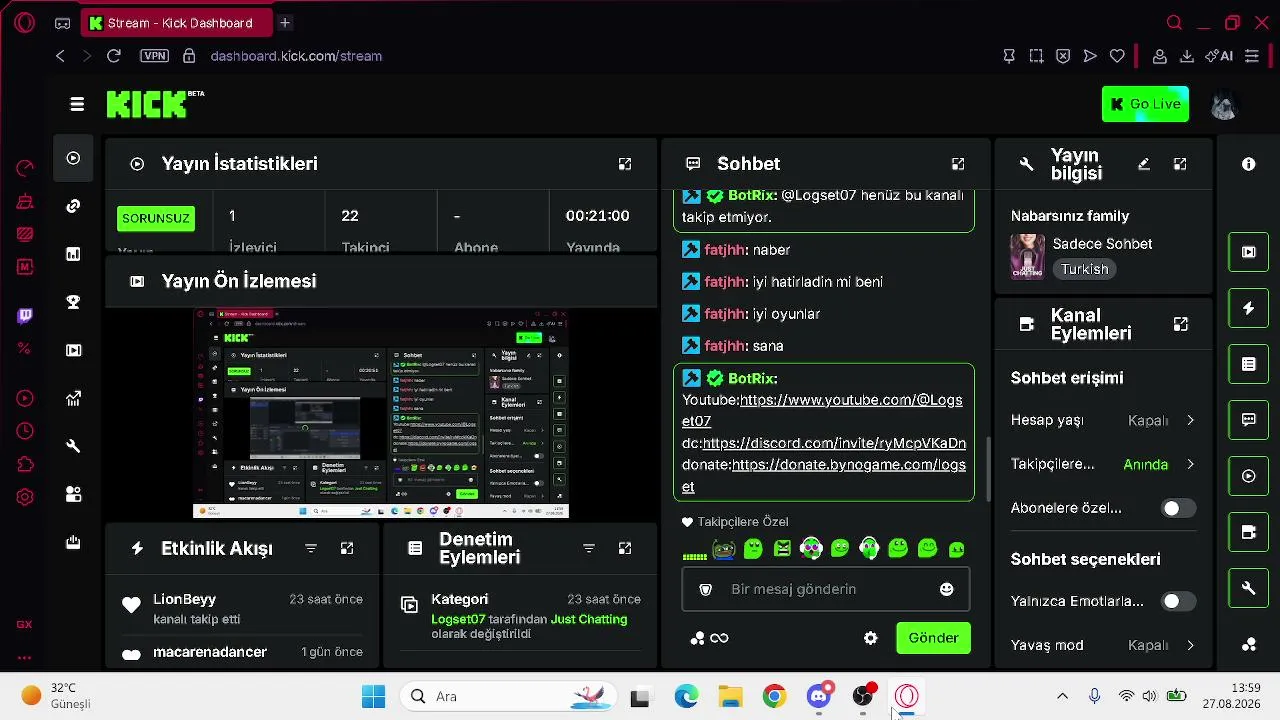Open a new browser tab
This screenshot has height=720, width=1280.
click(x=285, y=23)
